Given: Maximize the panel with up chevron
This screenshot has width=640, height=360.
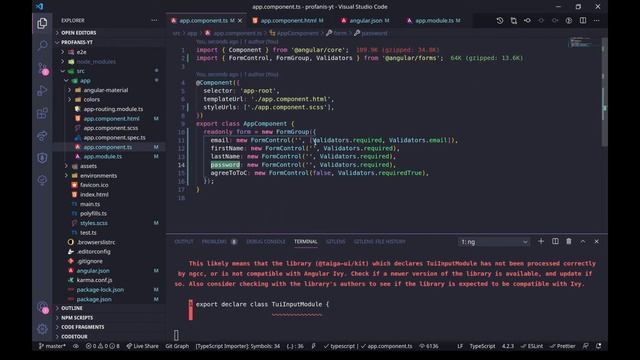Looking at the screenshot, I should (x=583, y=242).
